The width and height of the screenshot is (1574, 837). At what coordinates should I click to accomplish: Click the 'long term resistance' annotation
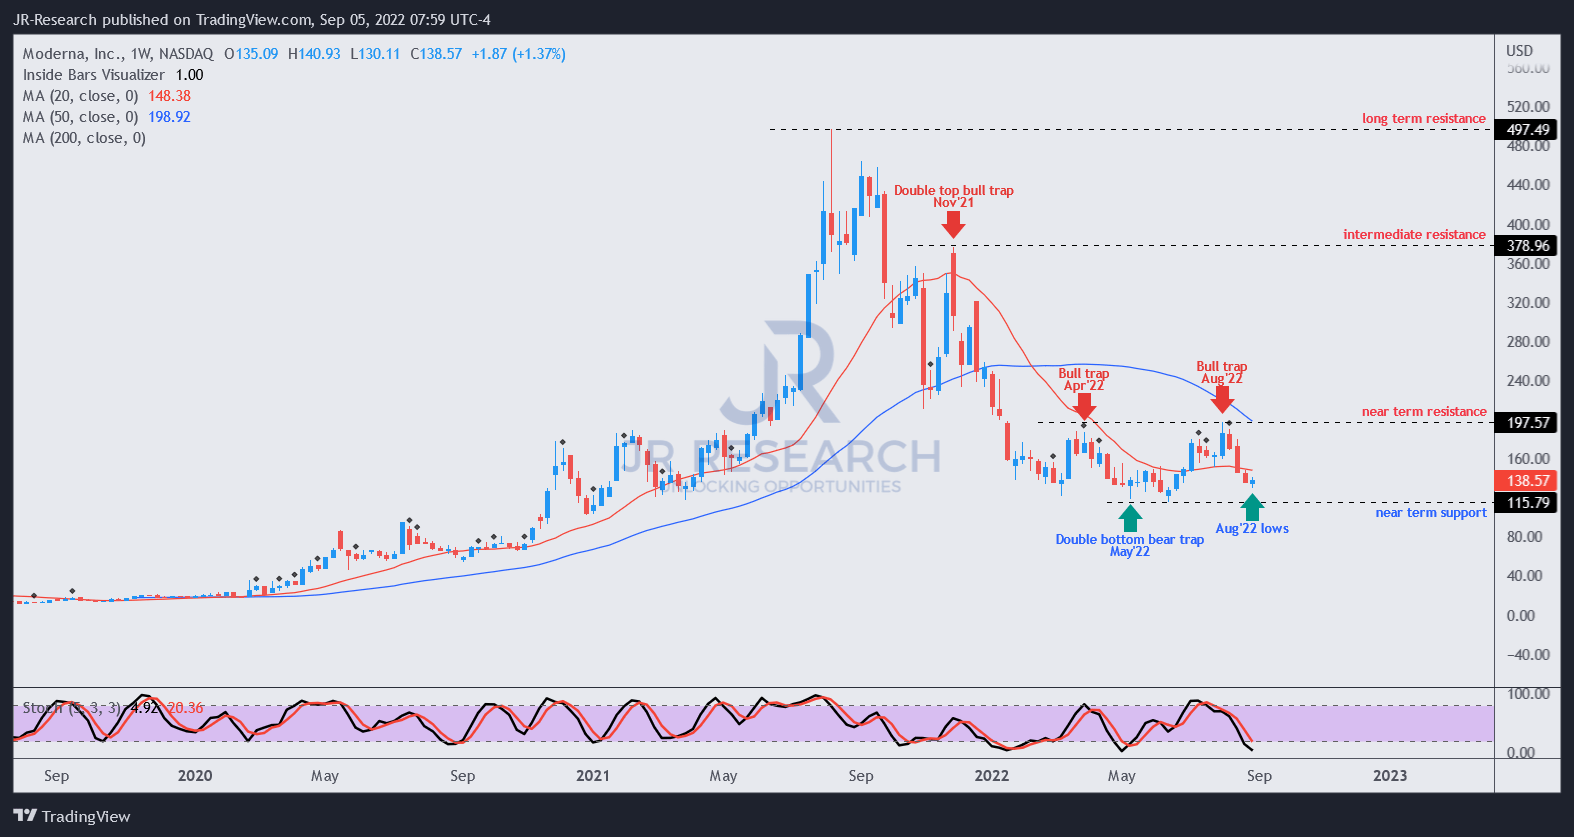point(1424,119)
